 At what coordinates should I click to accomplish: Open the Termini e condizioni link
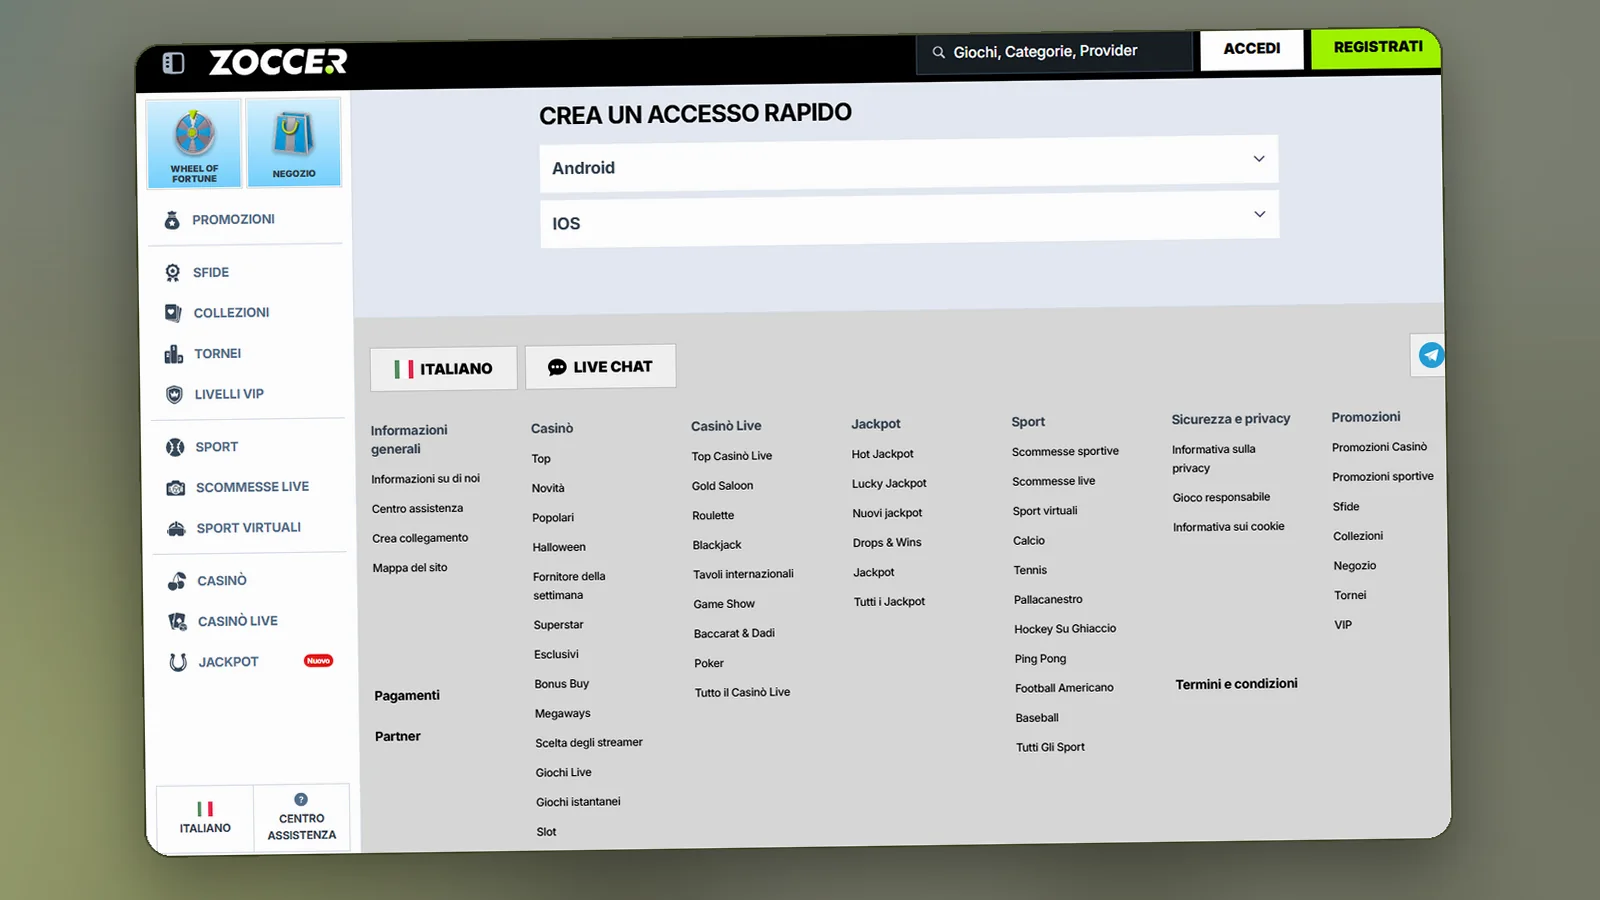pos(1236,684)
